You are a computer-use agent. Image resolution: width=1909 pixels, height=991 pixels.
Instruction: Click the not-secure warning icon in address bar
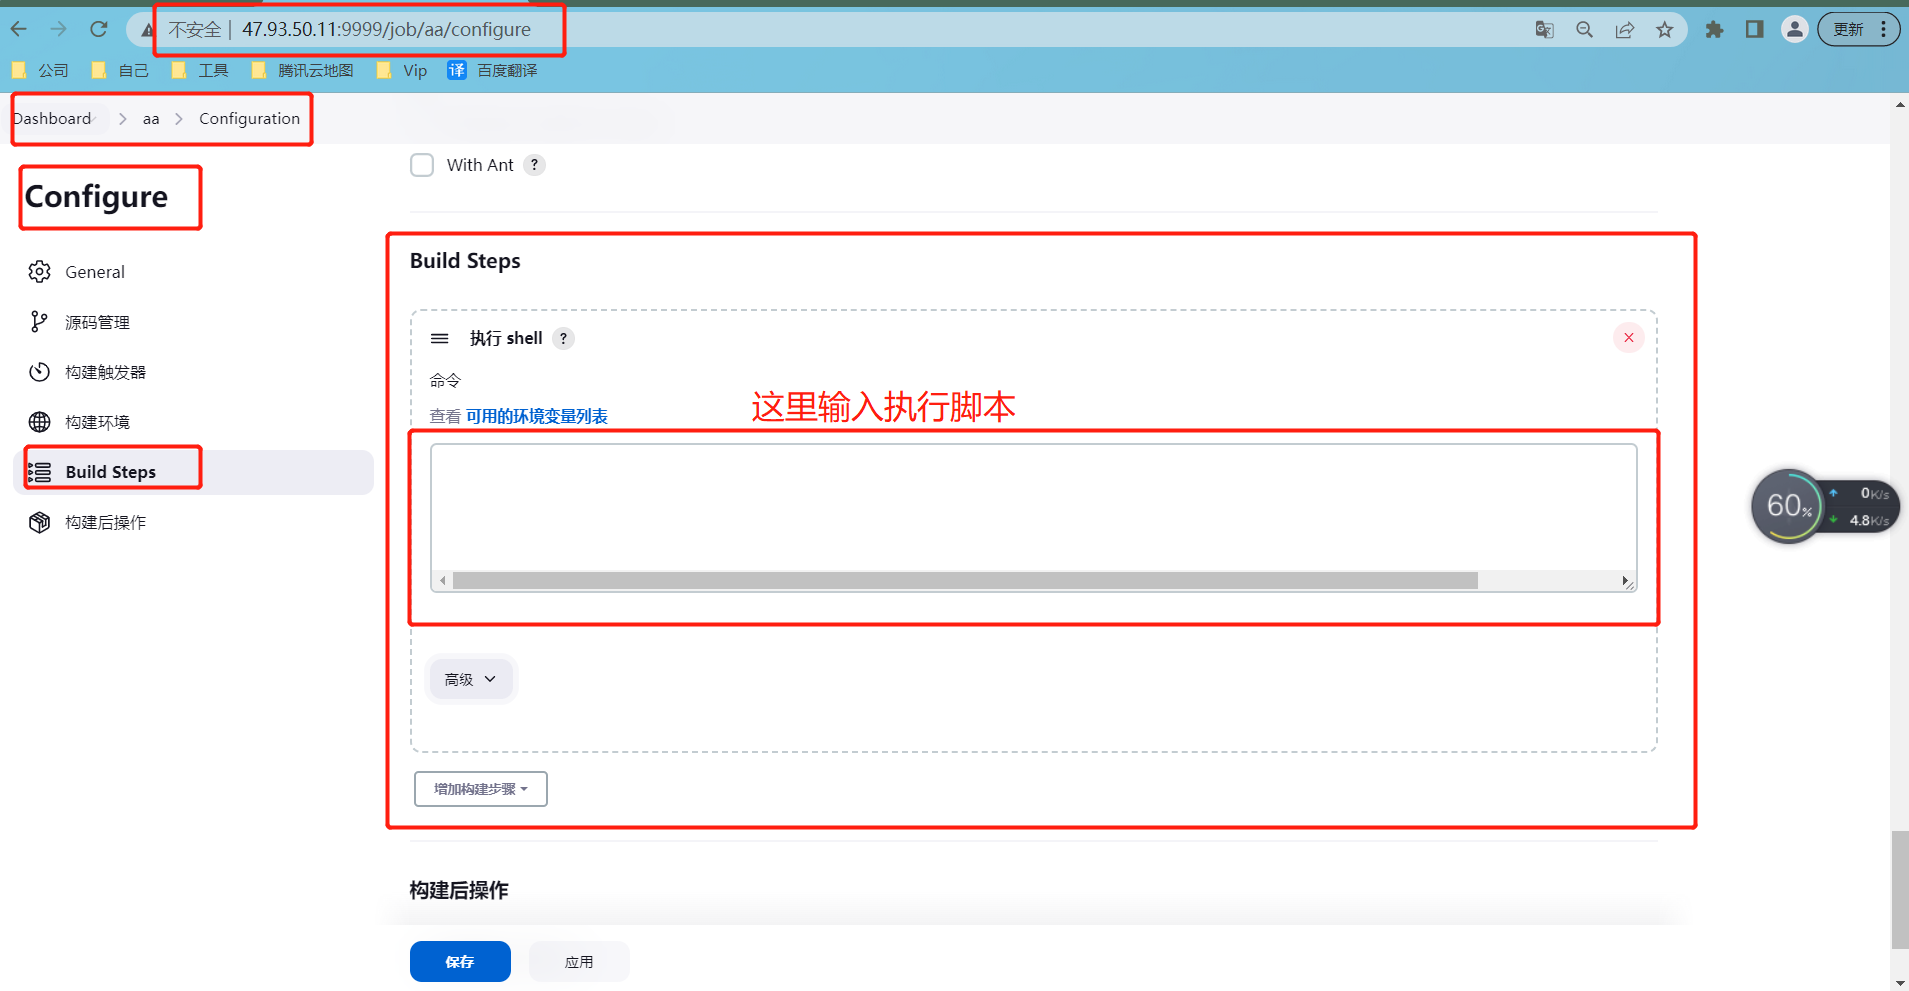pos(148,30)
